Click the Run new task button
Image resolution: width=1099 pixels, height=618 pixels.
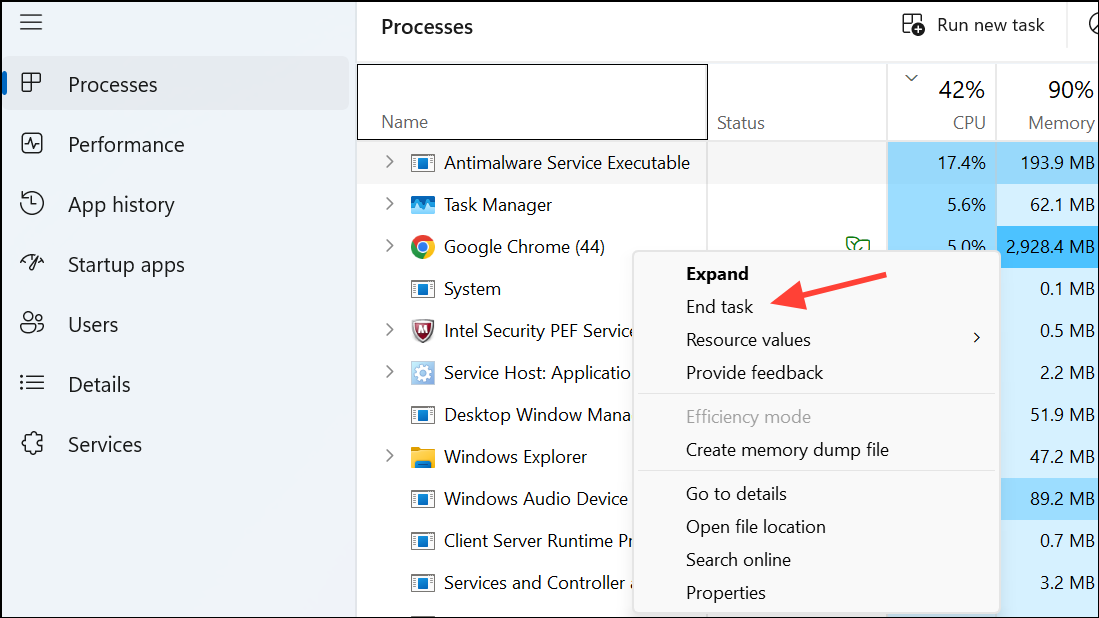[x=974, y=24]
